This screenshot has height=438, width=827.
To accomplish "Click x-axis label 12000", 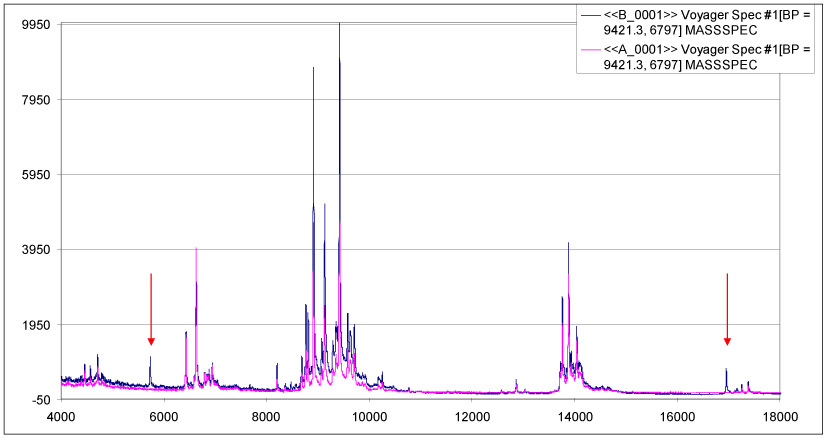I will pyautogui.click(x=472, y=416).
